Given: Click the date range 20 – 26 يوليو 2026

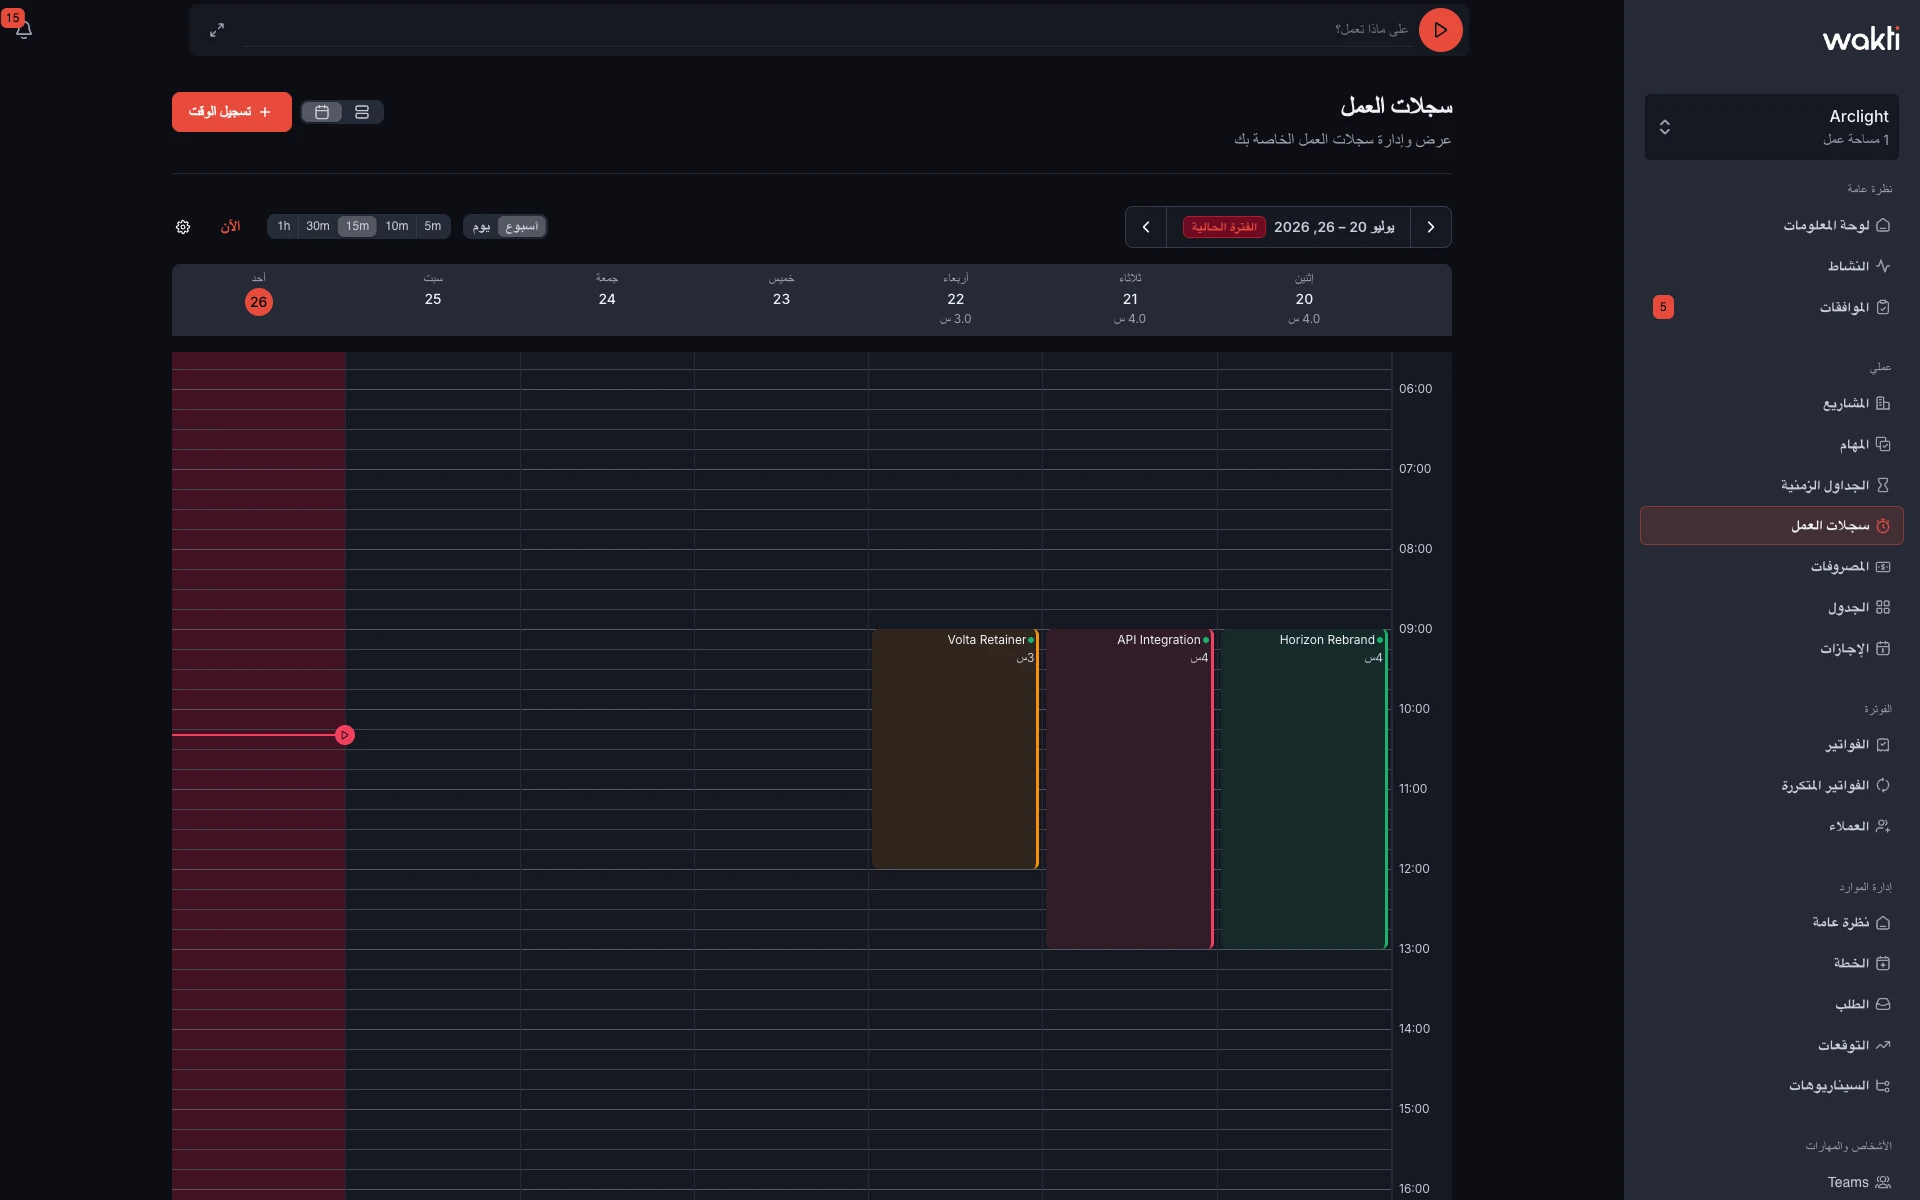Looking at the screenshot, I should click(x=1334, y=227).
